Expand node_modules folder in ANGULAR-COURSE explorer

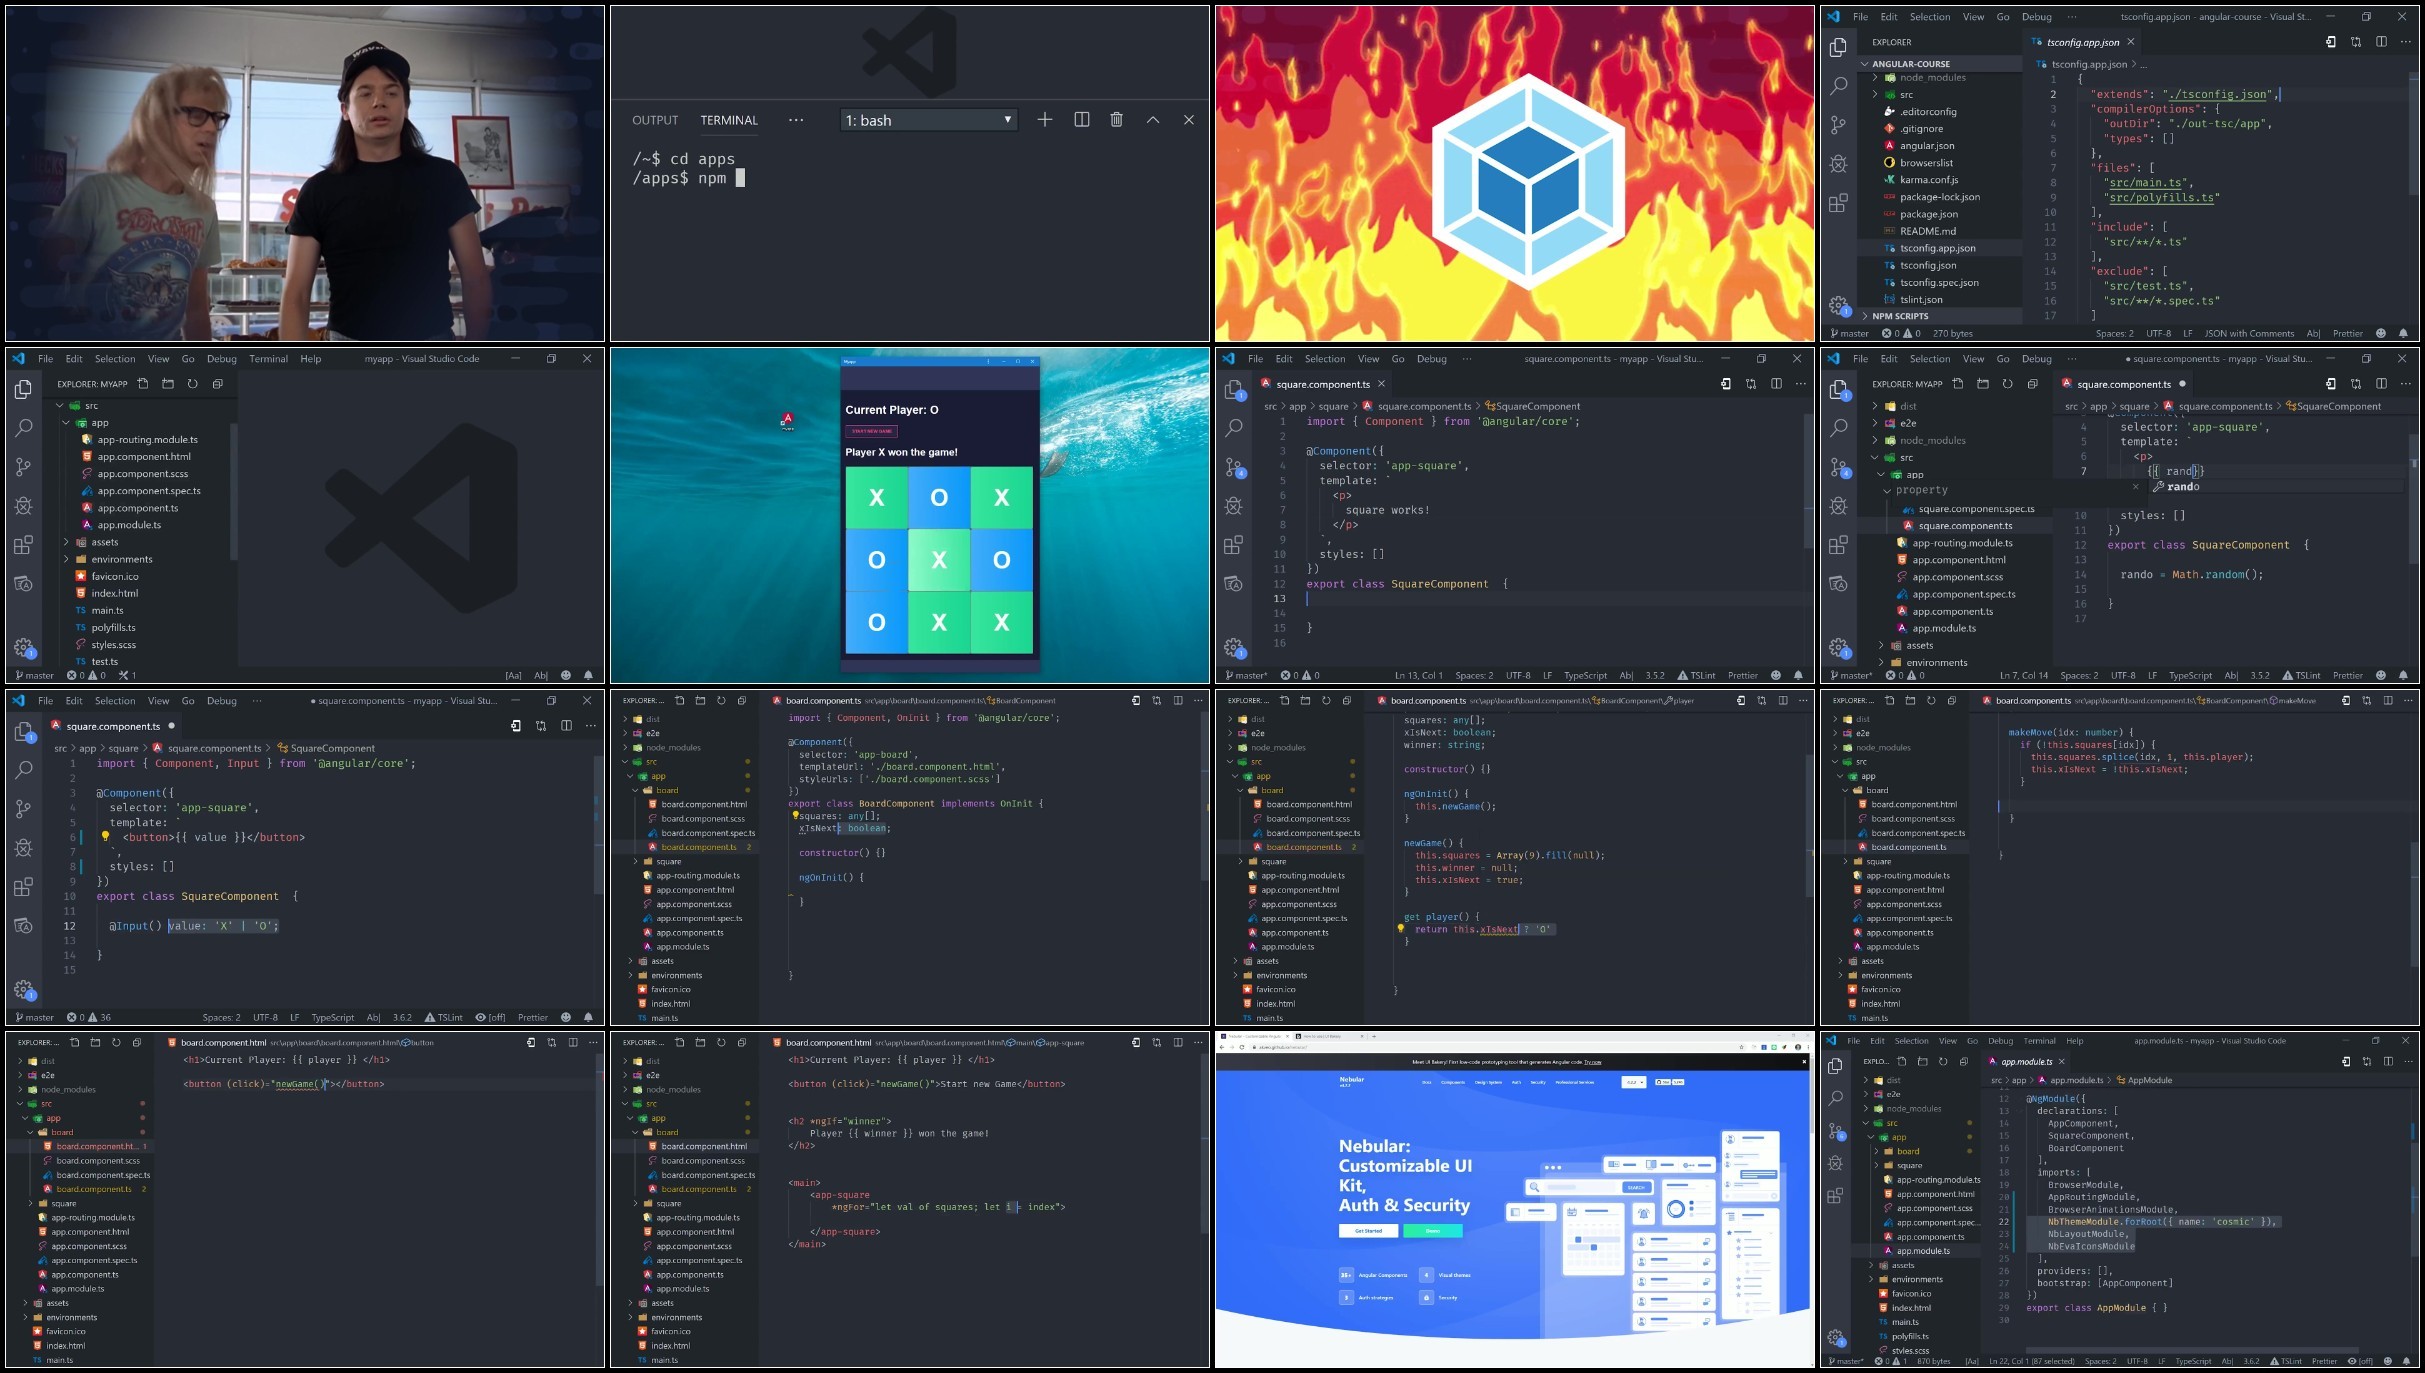click(x=1932, y=78)
